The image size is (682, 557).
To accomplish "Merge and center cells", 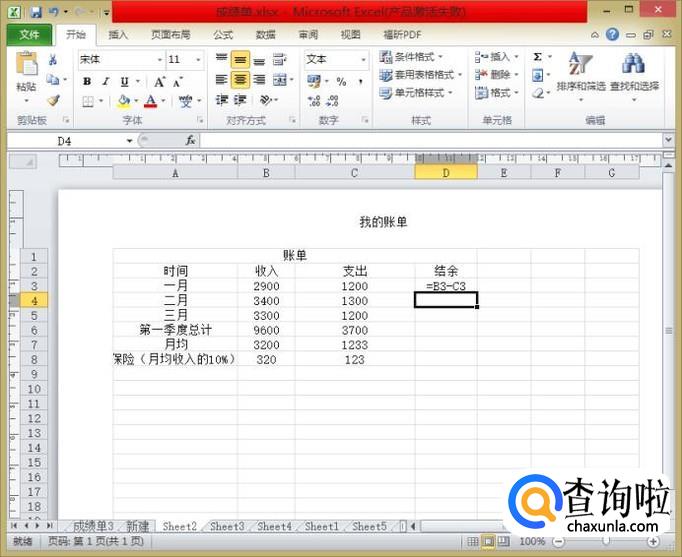I will 280,80.
